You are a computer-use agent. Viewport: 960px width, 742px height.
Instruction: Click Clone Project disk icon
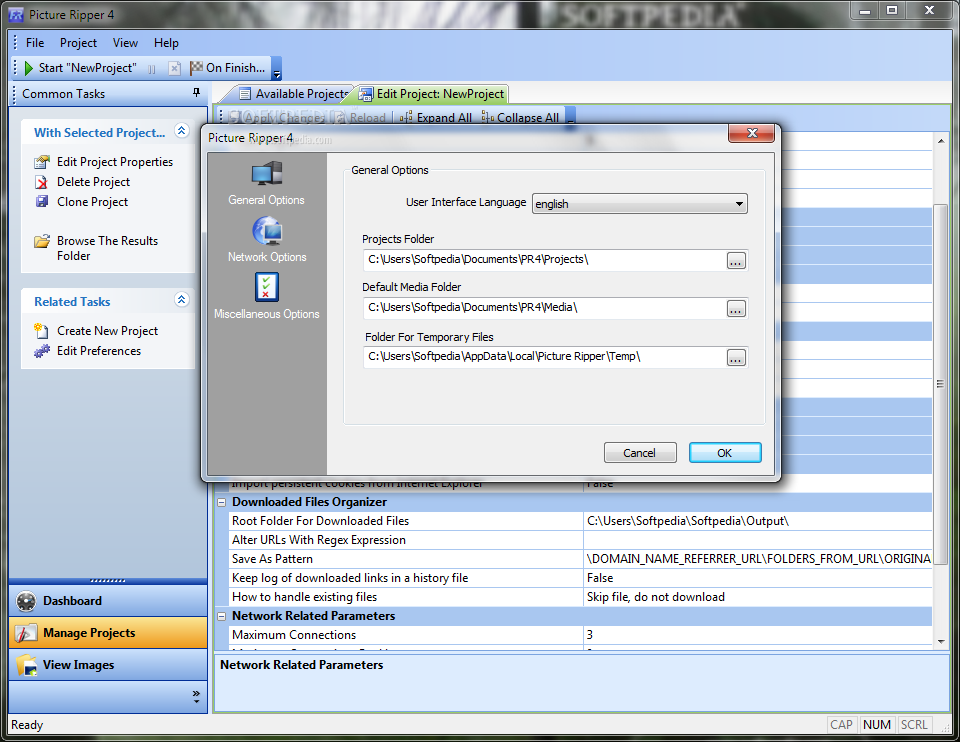coord(42,201)
